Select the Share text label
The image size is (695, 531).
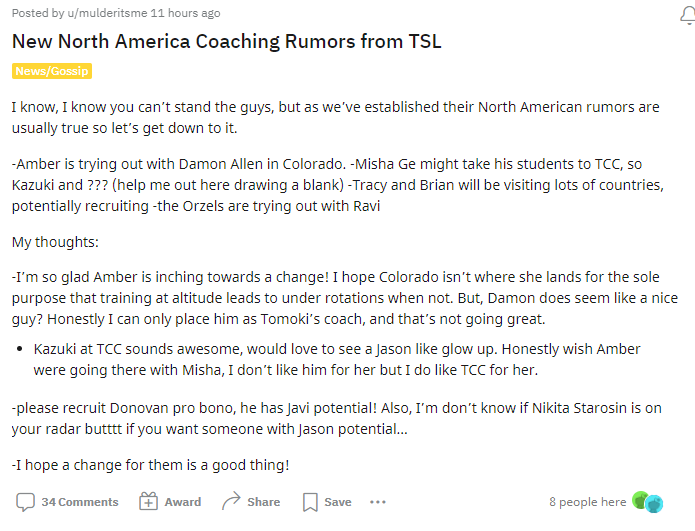(263, 502)
